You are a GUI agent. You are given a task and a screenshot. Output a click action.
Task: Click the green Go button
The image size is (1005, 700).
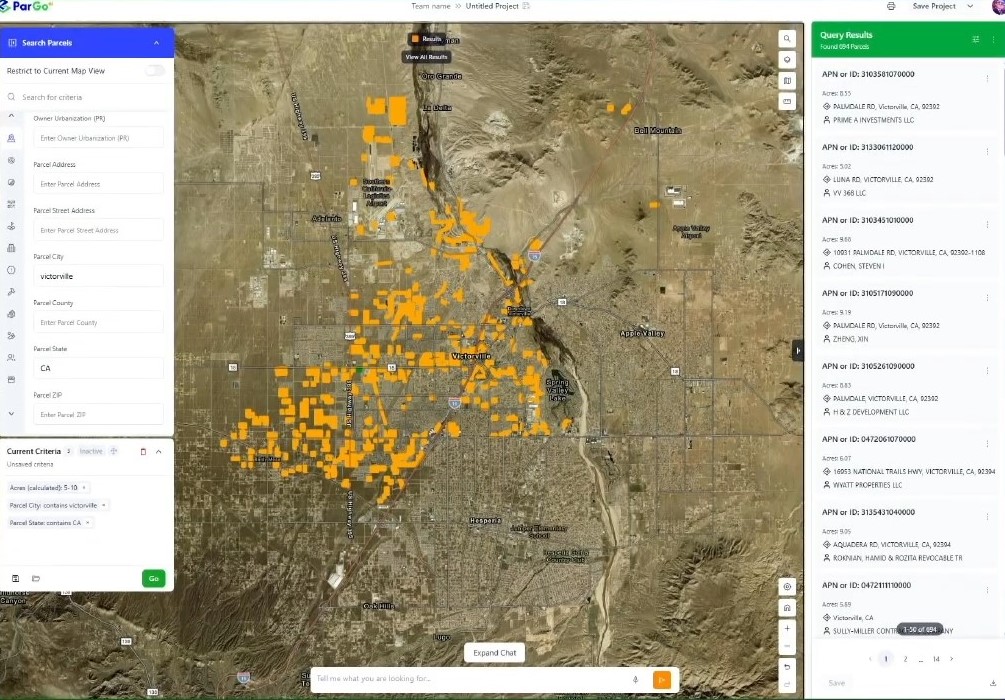tap(153, 578)
